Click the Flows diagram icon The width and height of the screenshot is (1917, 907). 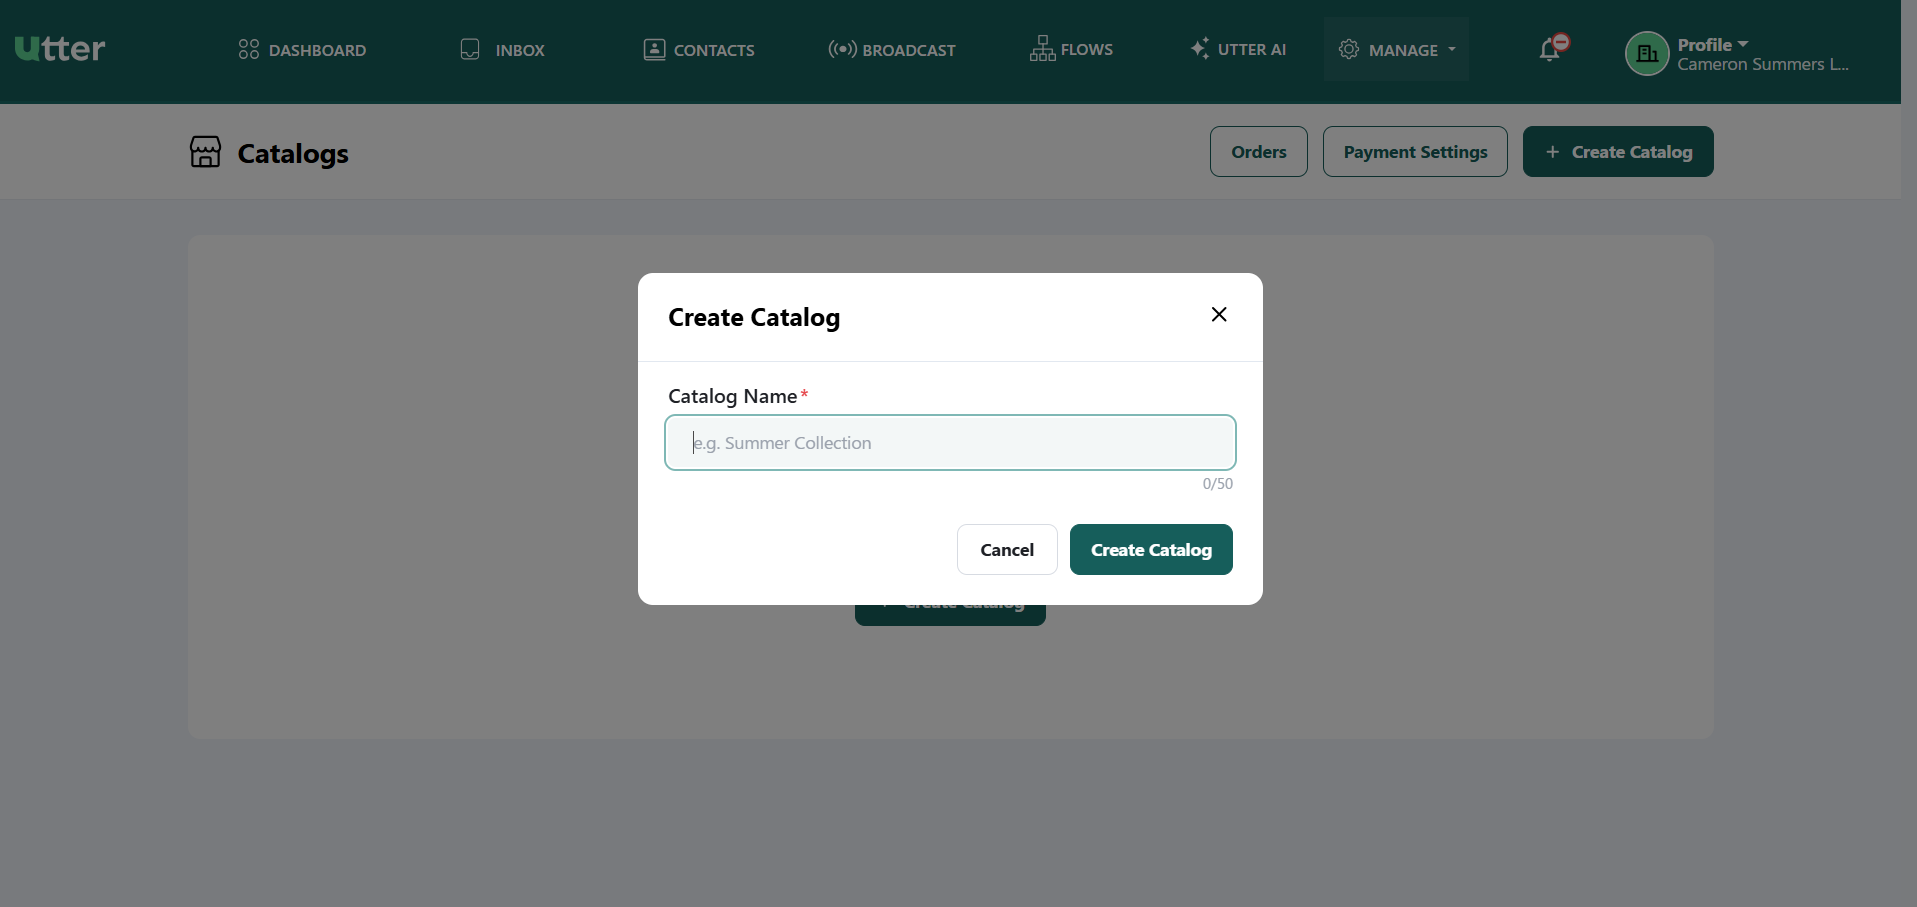point(1042,48)
